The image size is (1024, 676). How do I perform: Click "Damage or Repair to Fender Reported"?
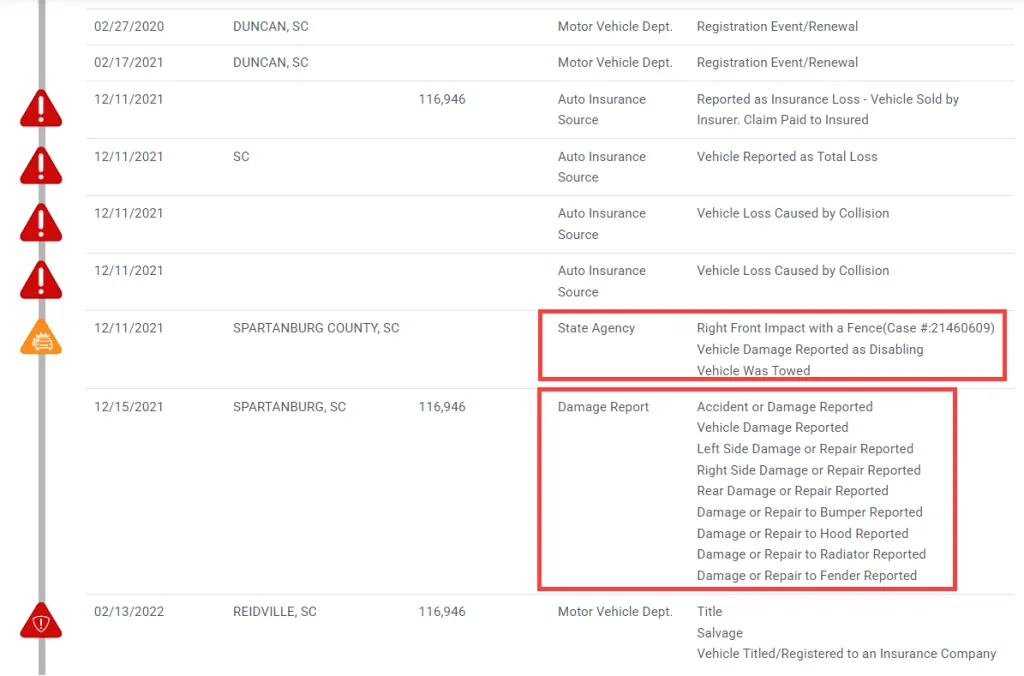coord(807,576)
